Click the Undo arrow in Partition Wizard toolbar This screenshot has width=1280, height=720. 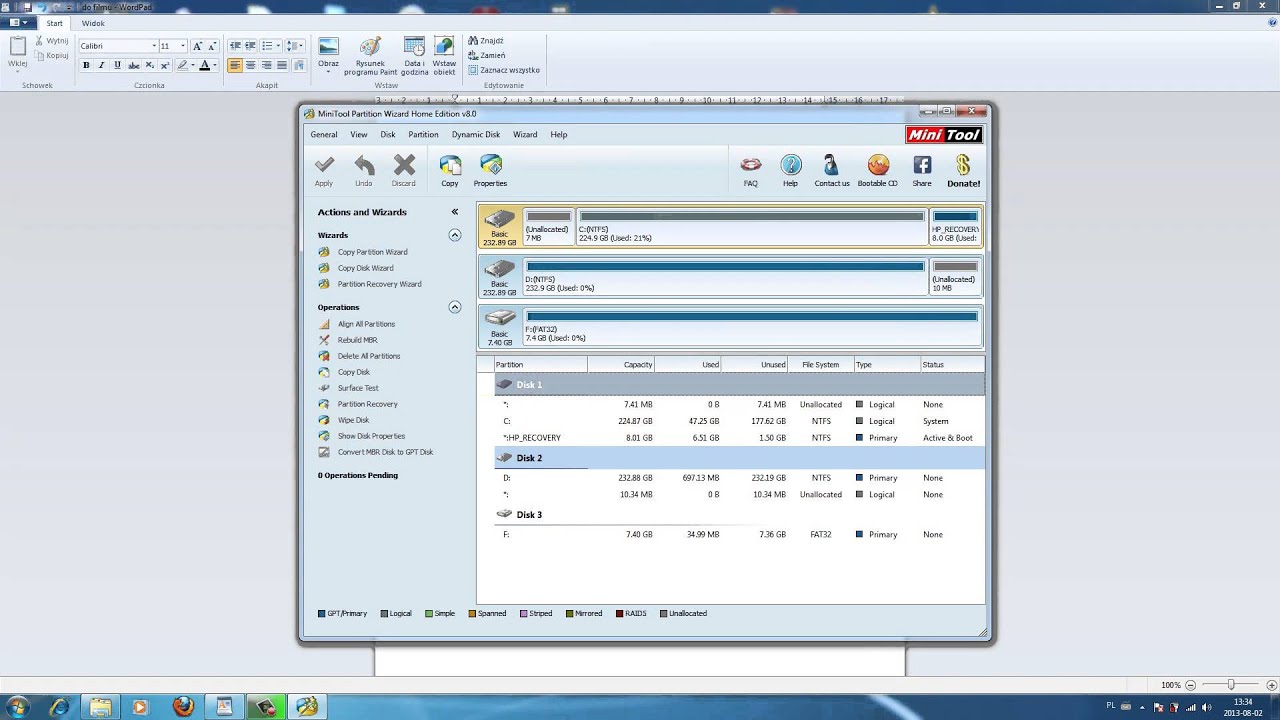click(x=364, y=170)
